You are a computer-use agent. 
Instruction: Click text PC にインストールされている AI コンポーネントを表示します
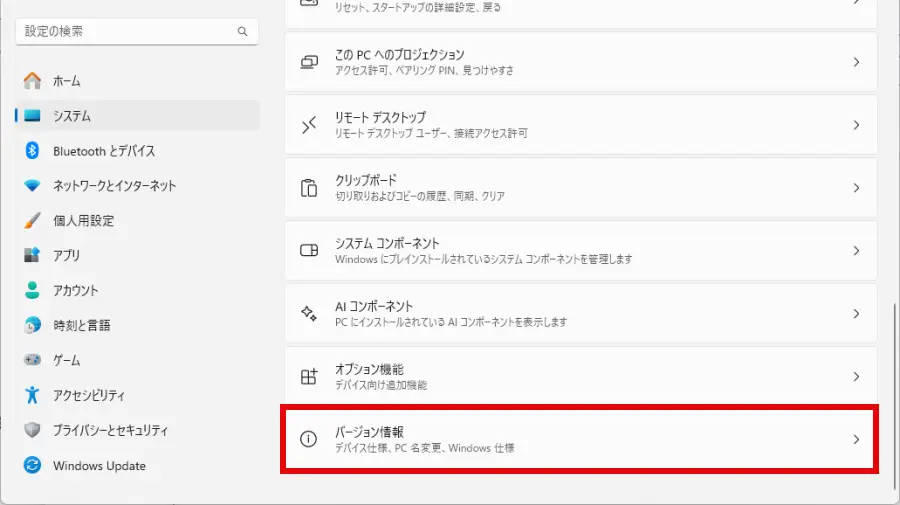coord(451,322)
